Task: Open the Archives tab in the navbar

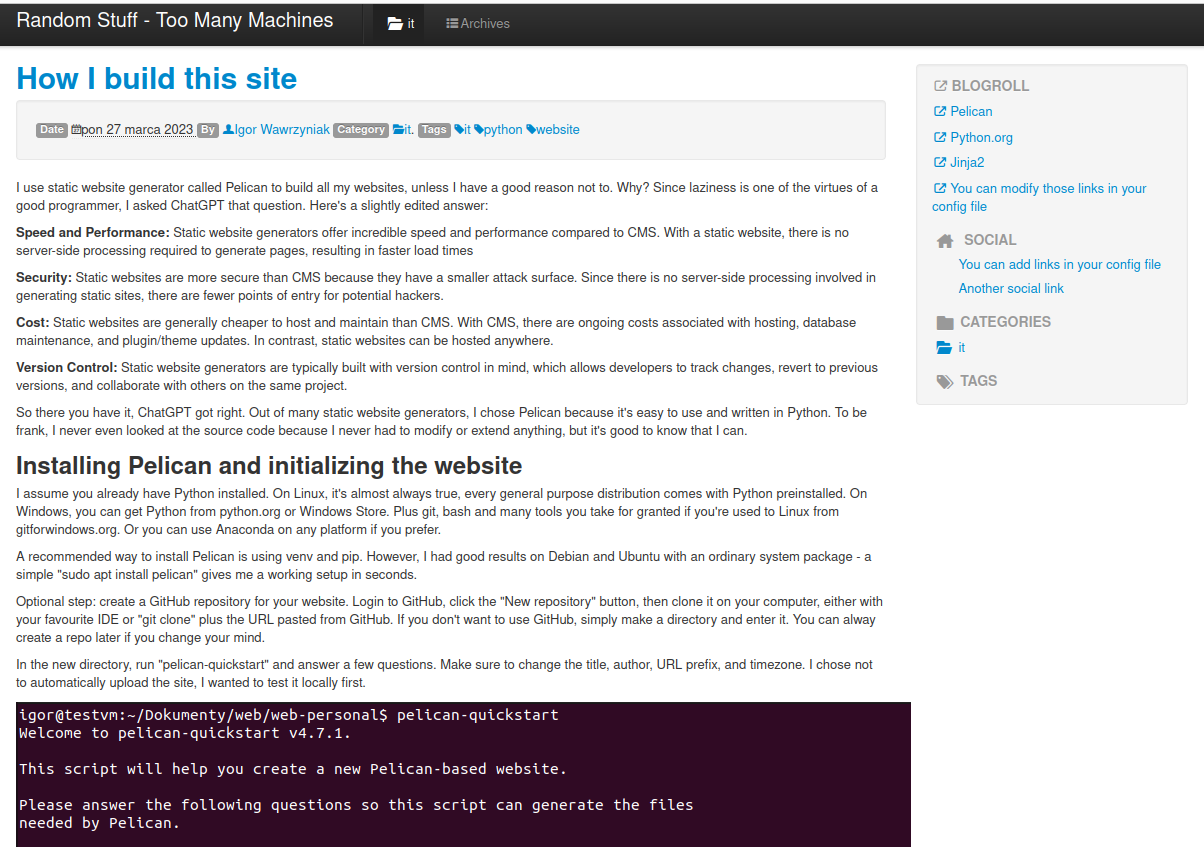Action: 478,23
